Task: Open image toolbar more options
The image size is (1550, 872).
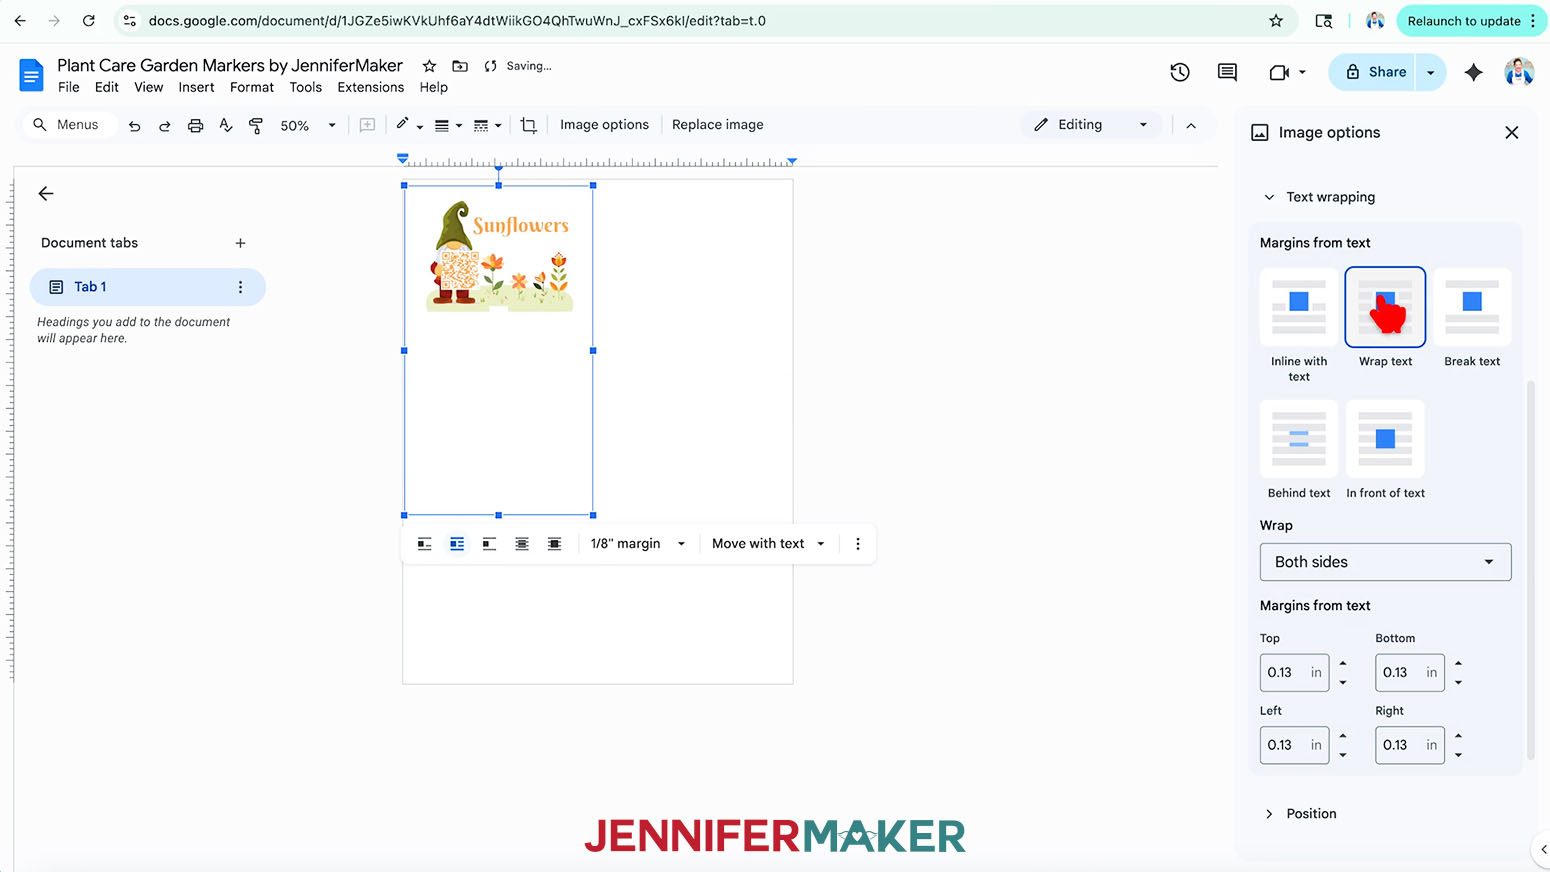Action: (x=857, y=544)
